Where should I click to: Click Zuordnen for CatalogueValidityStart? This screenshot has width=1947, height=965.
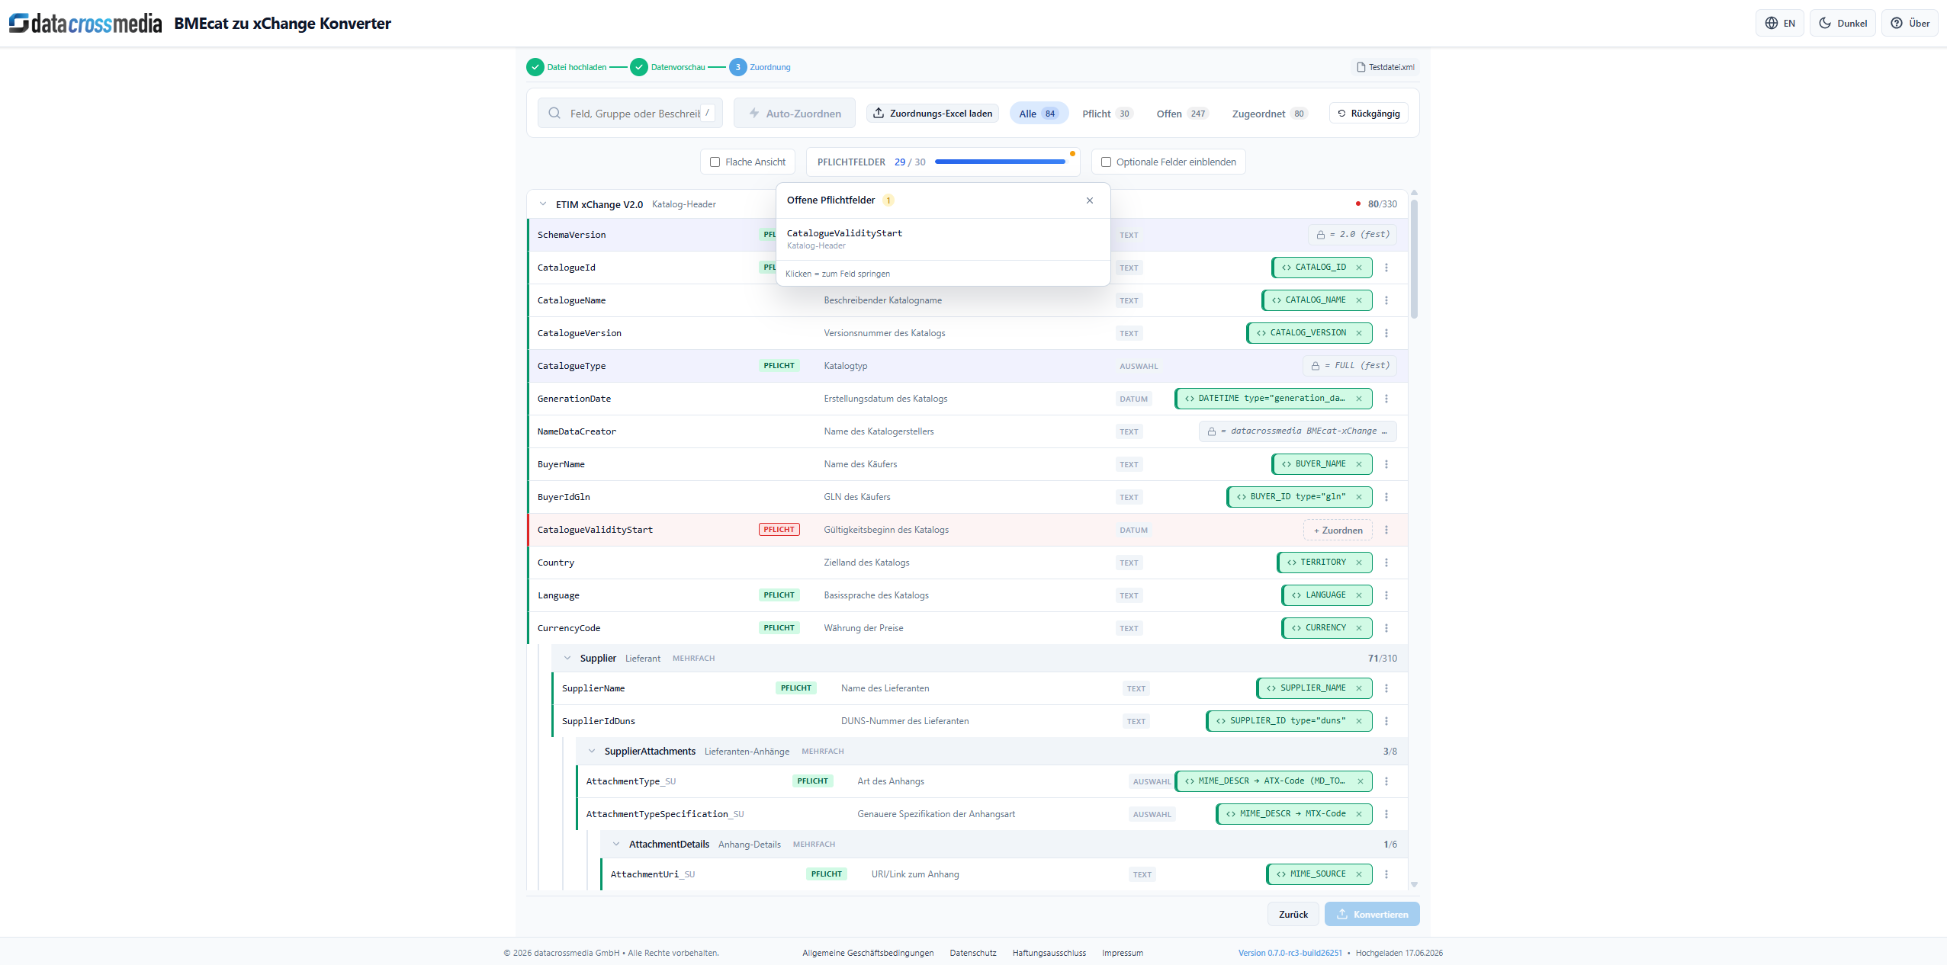(1338, 530)
